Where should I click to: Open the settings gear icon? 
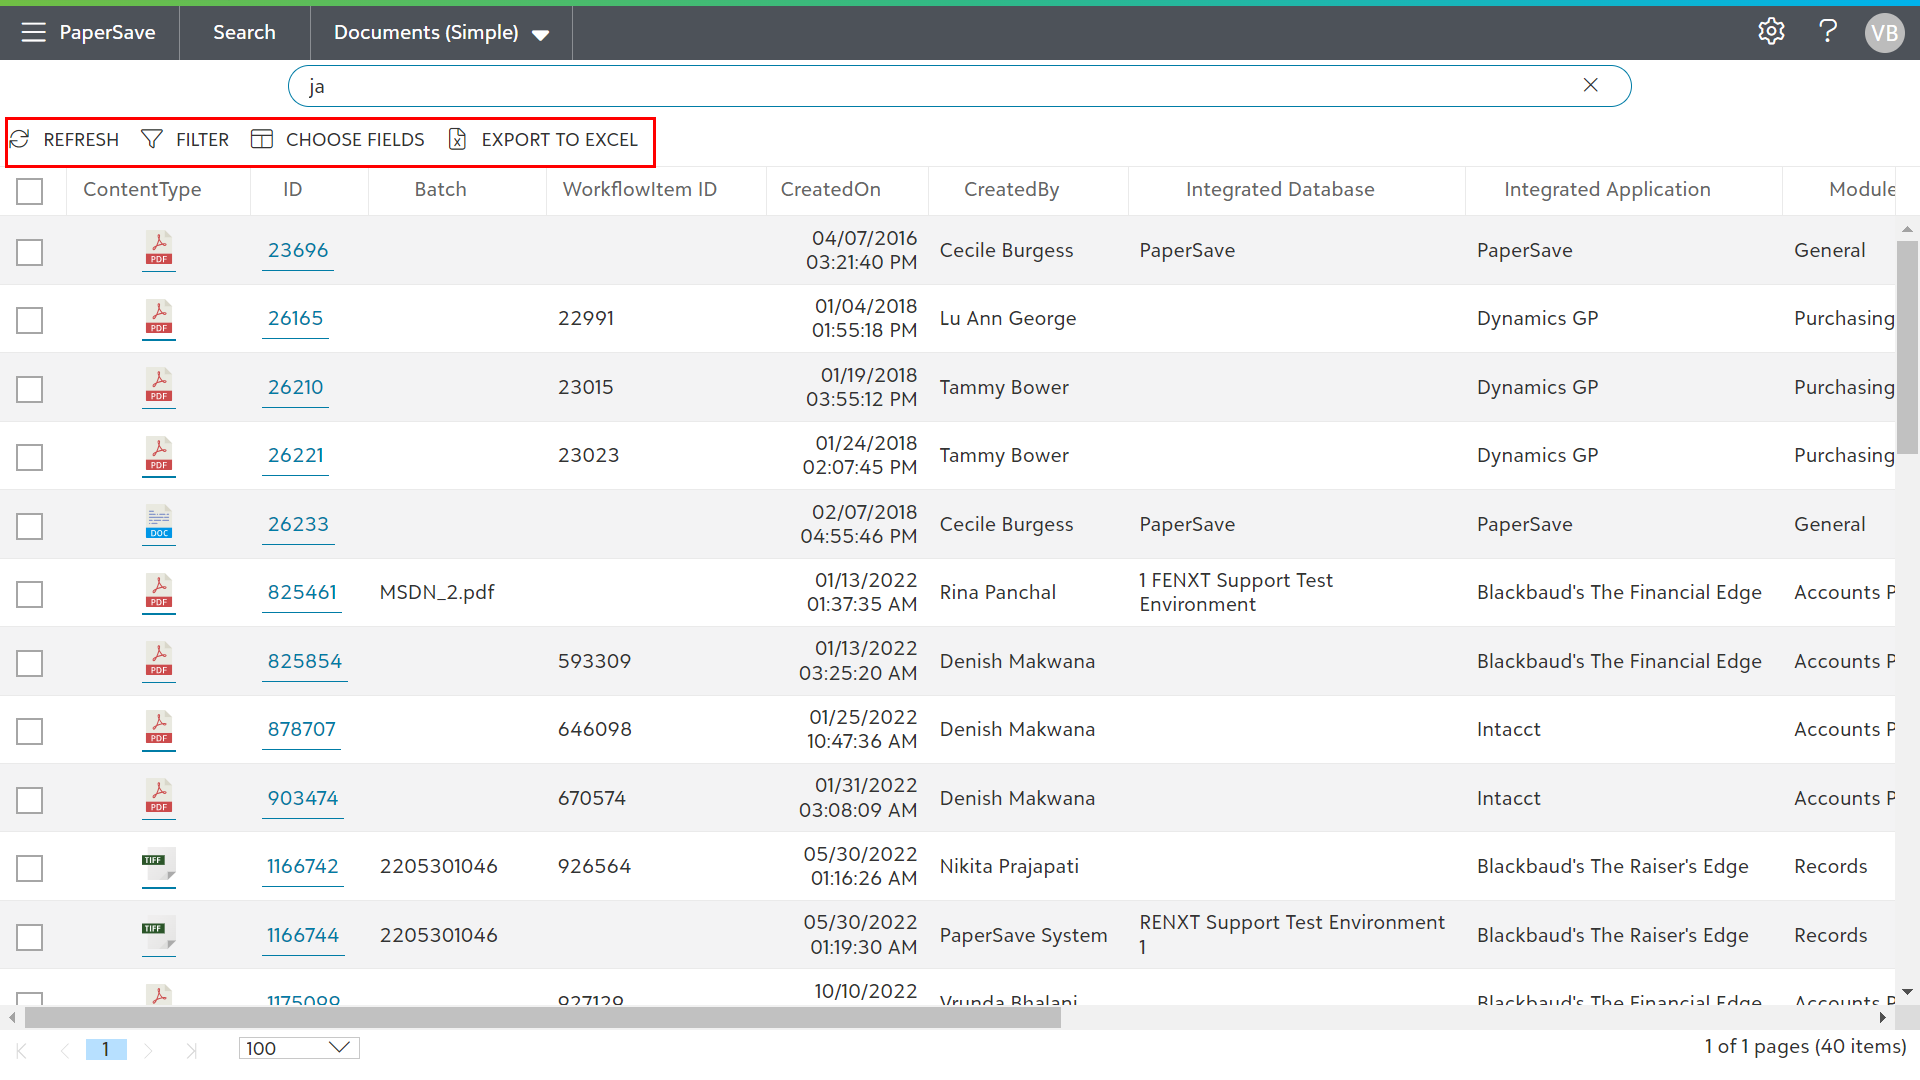point(1771,32)
